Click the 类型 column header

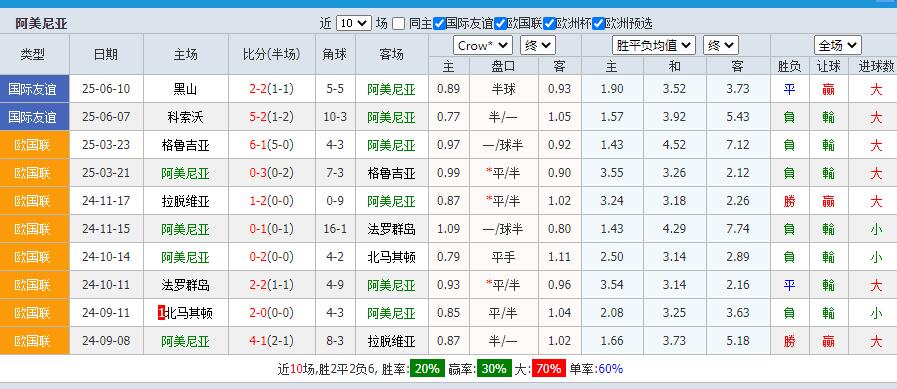tap(33, 54)
